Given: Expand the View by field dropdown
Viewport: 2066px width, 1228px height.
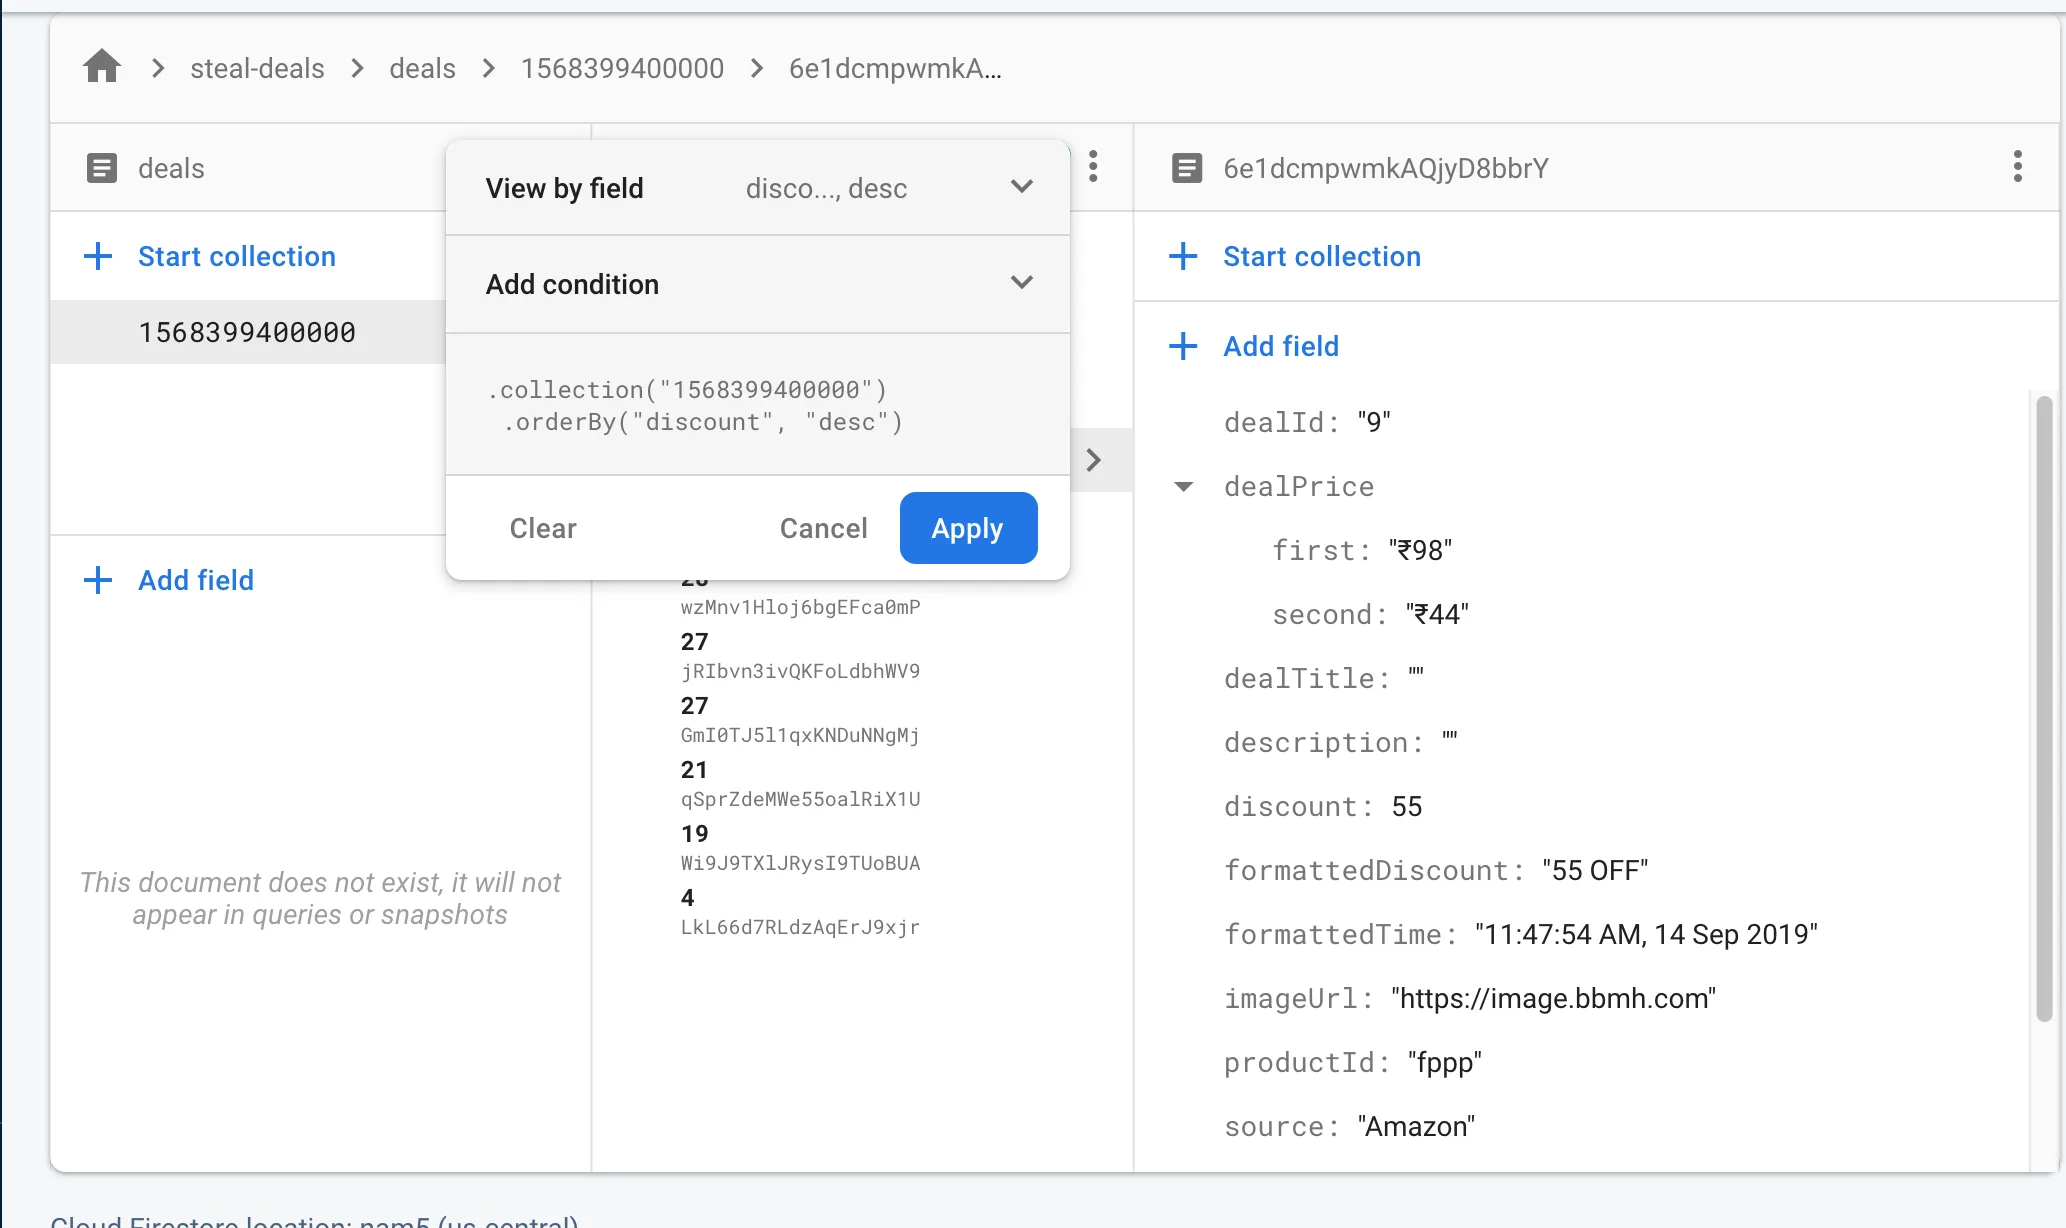Looking at the screenshot, I should click(1021, 187).
